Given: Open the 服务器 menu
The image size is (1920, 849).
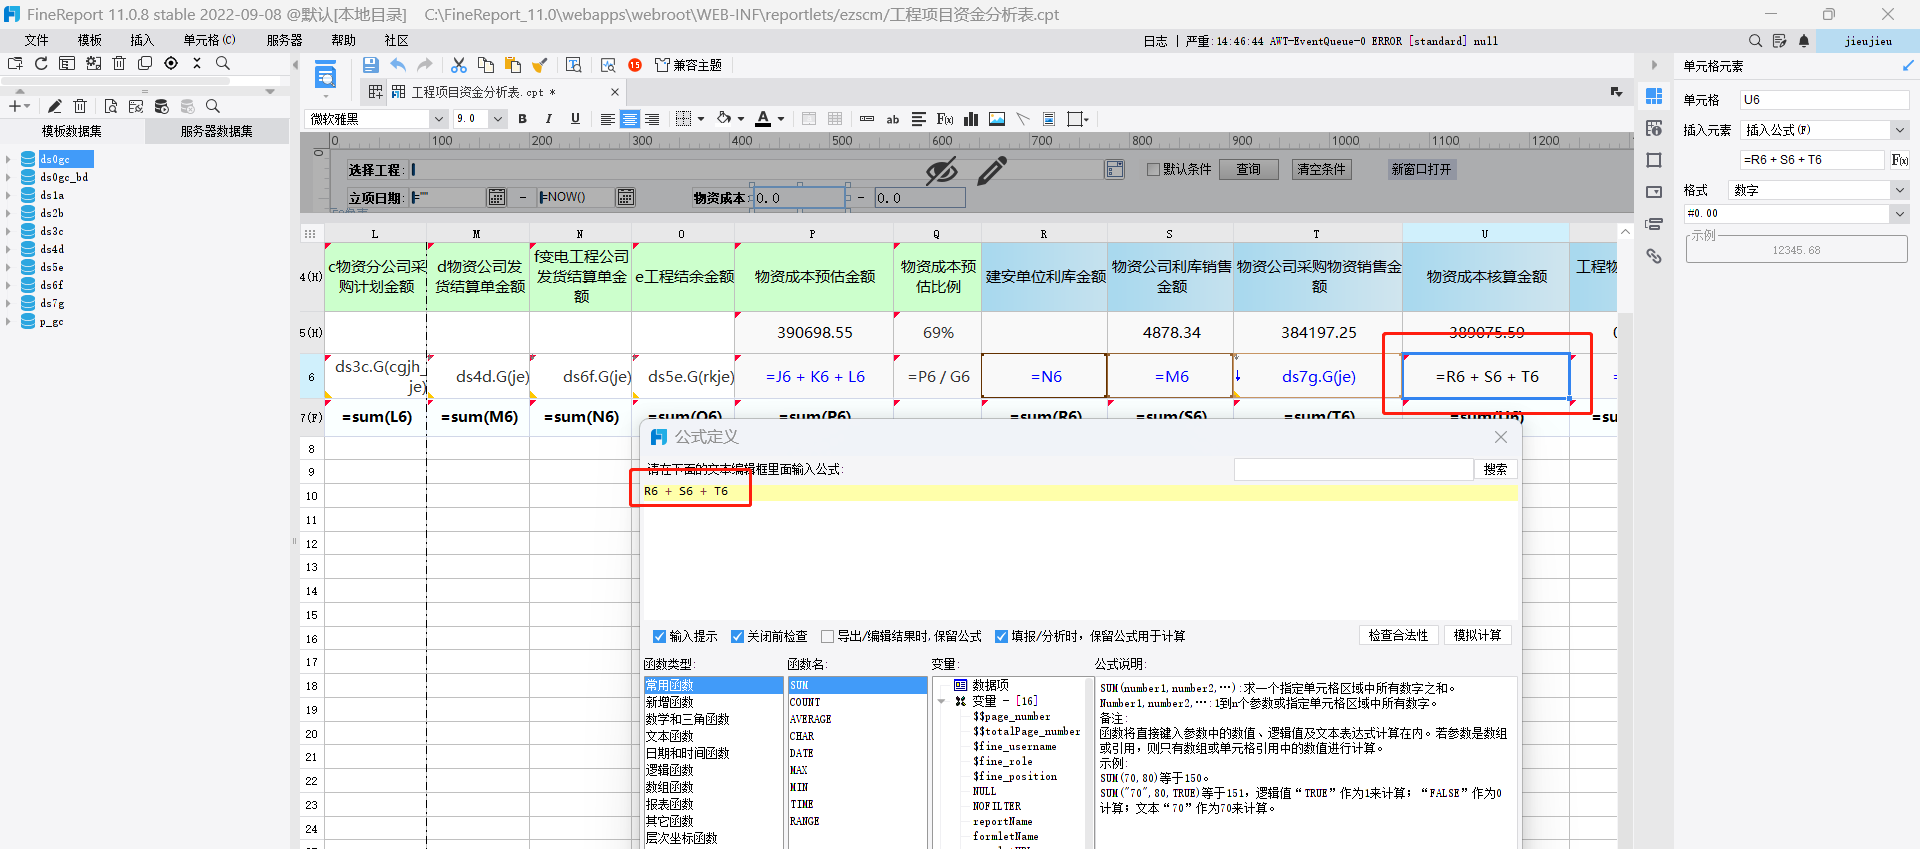Looking at the screenshot, I should pos(285,40).
